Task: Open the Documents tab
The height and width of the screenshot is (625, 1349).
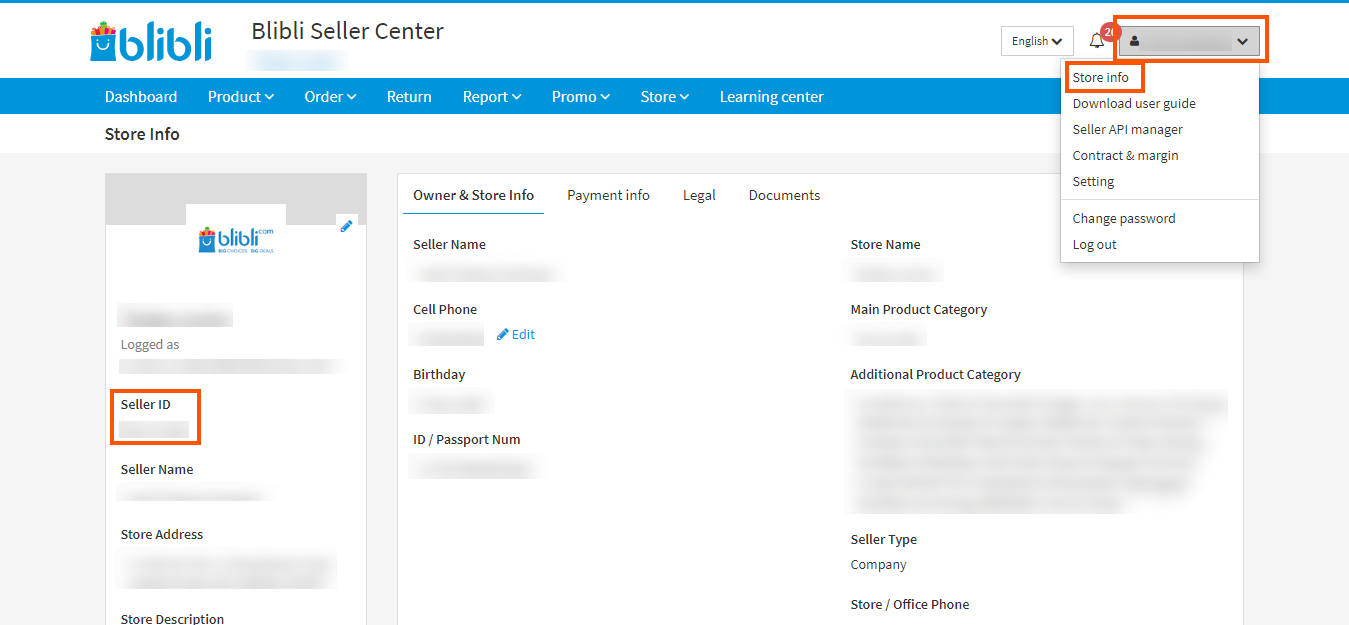Action: click(784, 195)
